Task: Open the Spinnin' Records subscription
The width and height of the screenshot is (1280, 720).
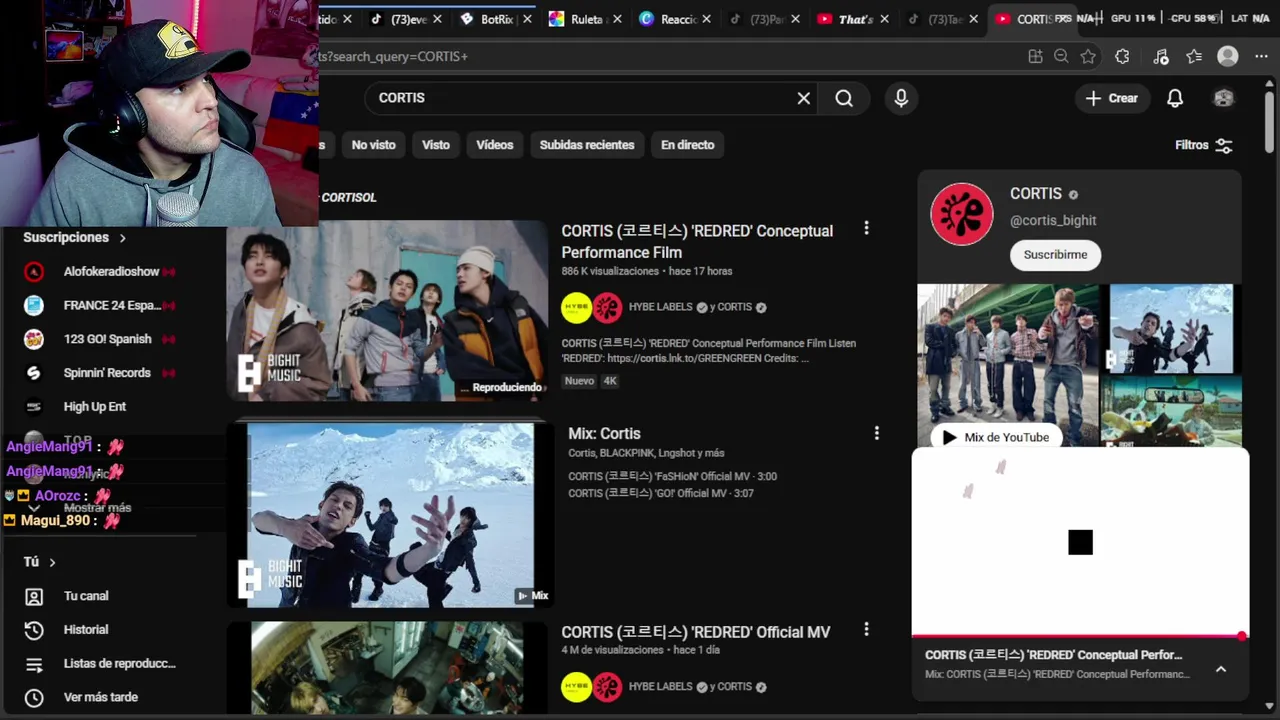Action: point(107,373)
